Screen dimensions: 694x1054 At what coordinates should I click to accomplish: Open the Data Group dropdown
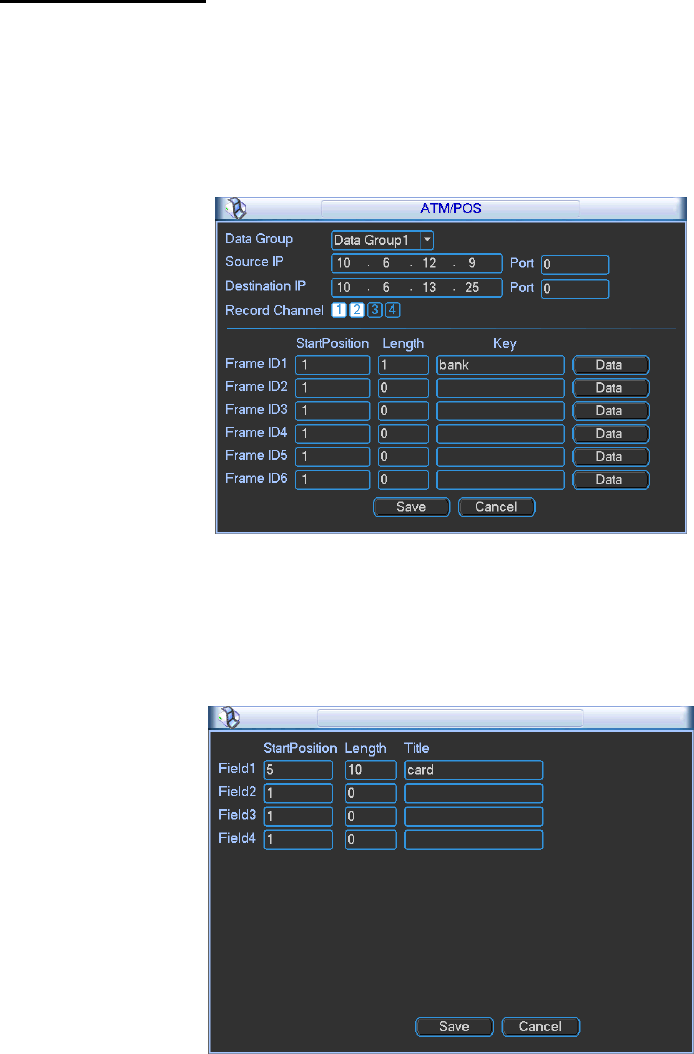click(x=427, y=240)
